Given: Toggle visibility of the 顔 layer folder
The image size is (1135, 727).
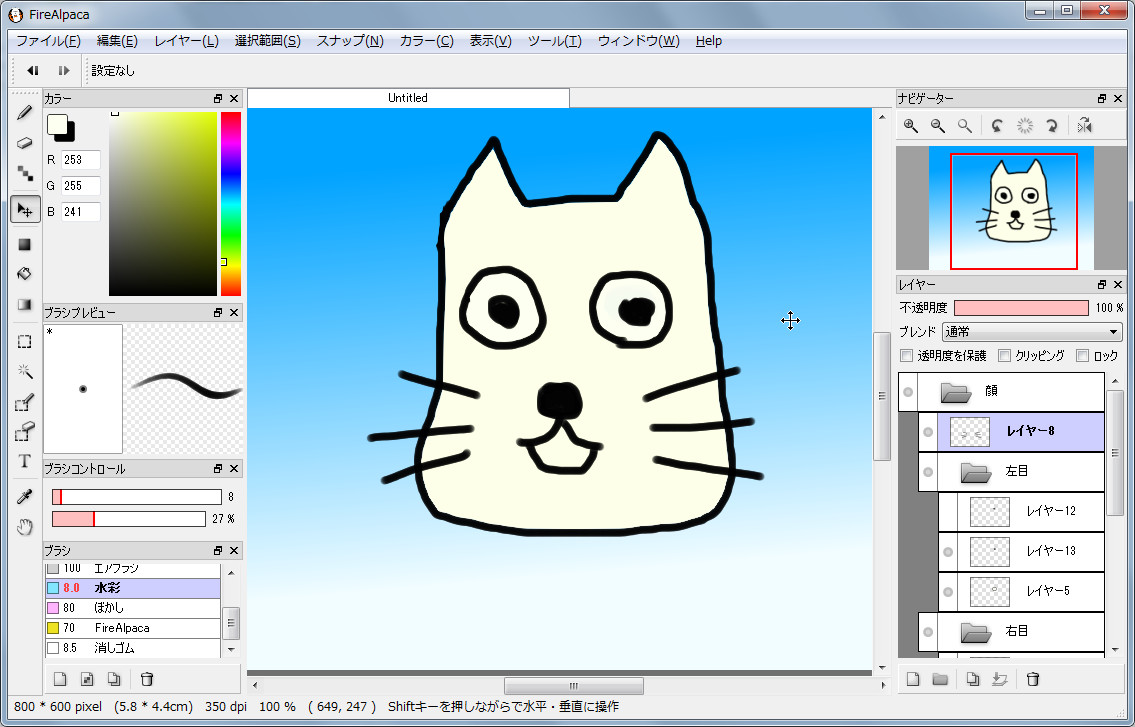Looking at the screenshot, I should click(908, 392).
